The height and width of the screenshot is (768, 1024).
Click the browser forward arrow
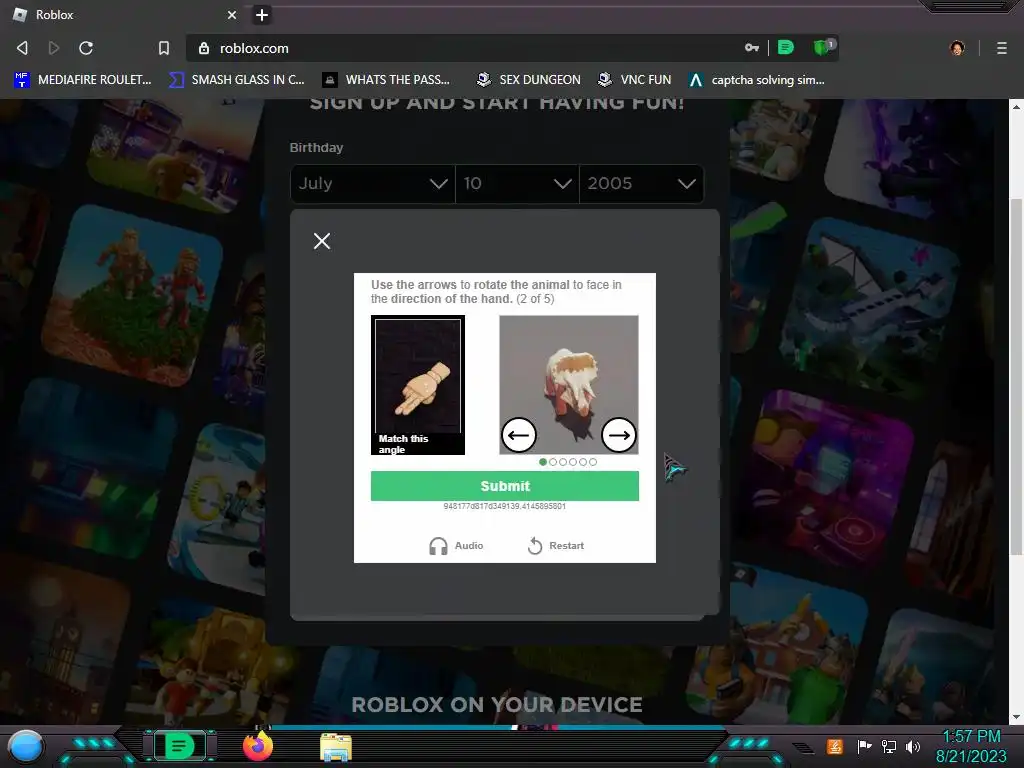54,48
